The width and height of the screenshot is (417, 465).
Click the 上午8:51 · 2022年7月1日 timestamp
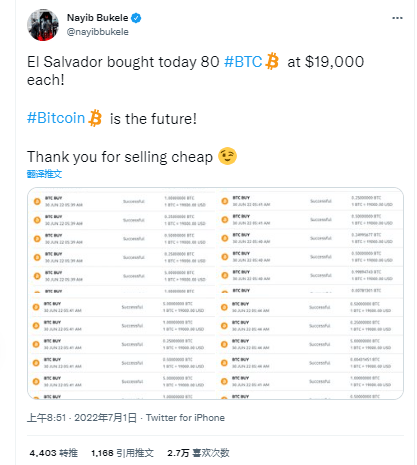82,418
